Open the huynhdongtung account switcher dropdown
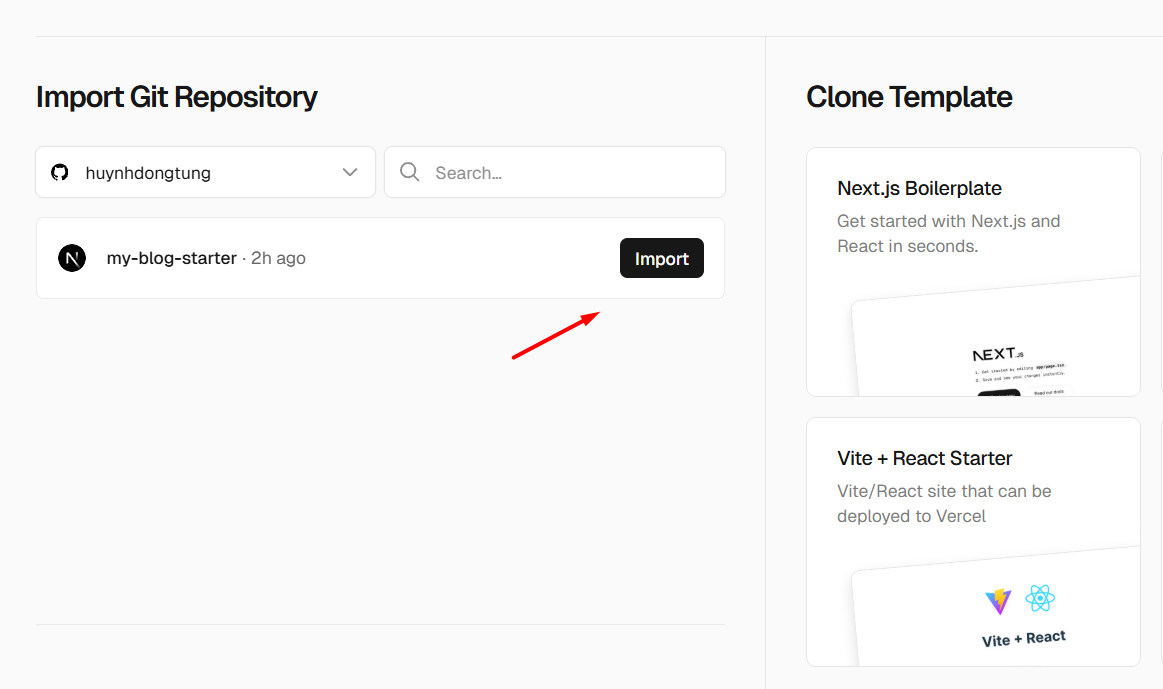Image resolution: width=1163 pixels, height=689 pixels. (205, 172)
